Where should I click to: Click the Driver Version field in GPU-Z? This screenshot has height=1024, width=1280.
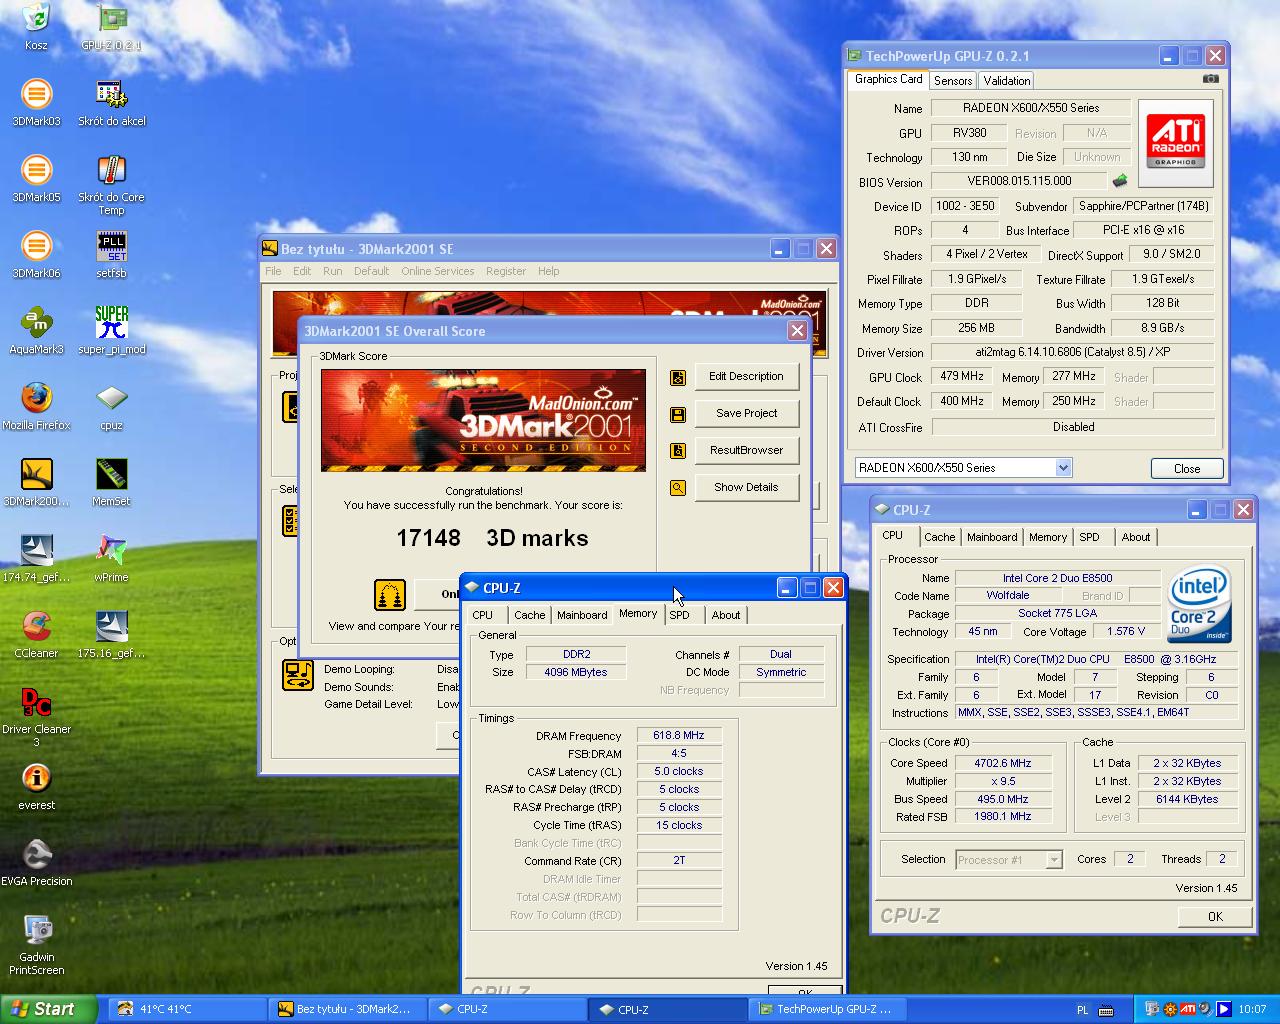tap(1072, 352)
